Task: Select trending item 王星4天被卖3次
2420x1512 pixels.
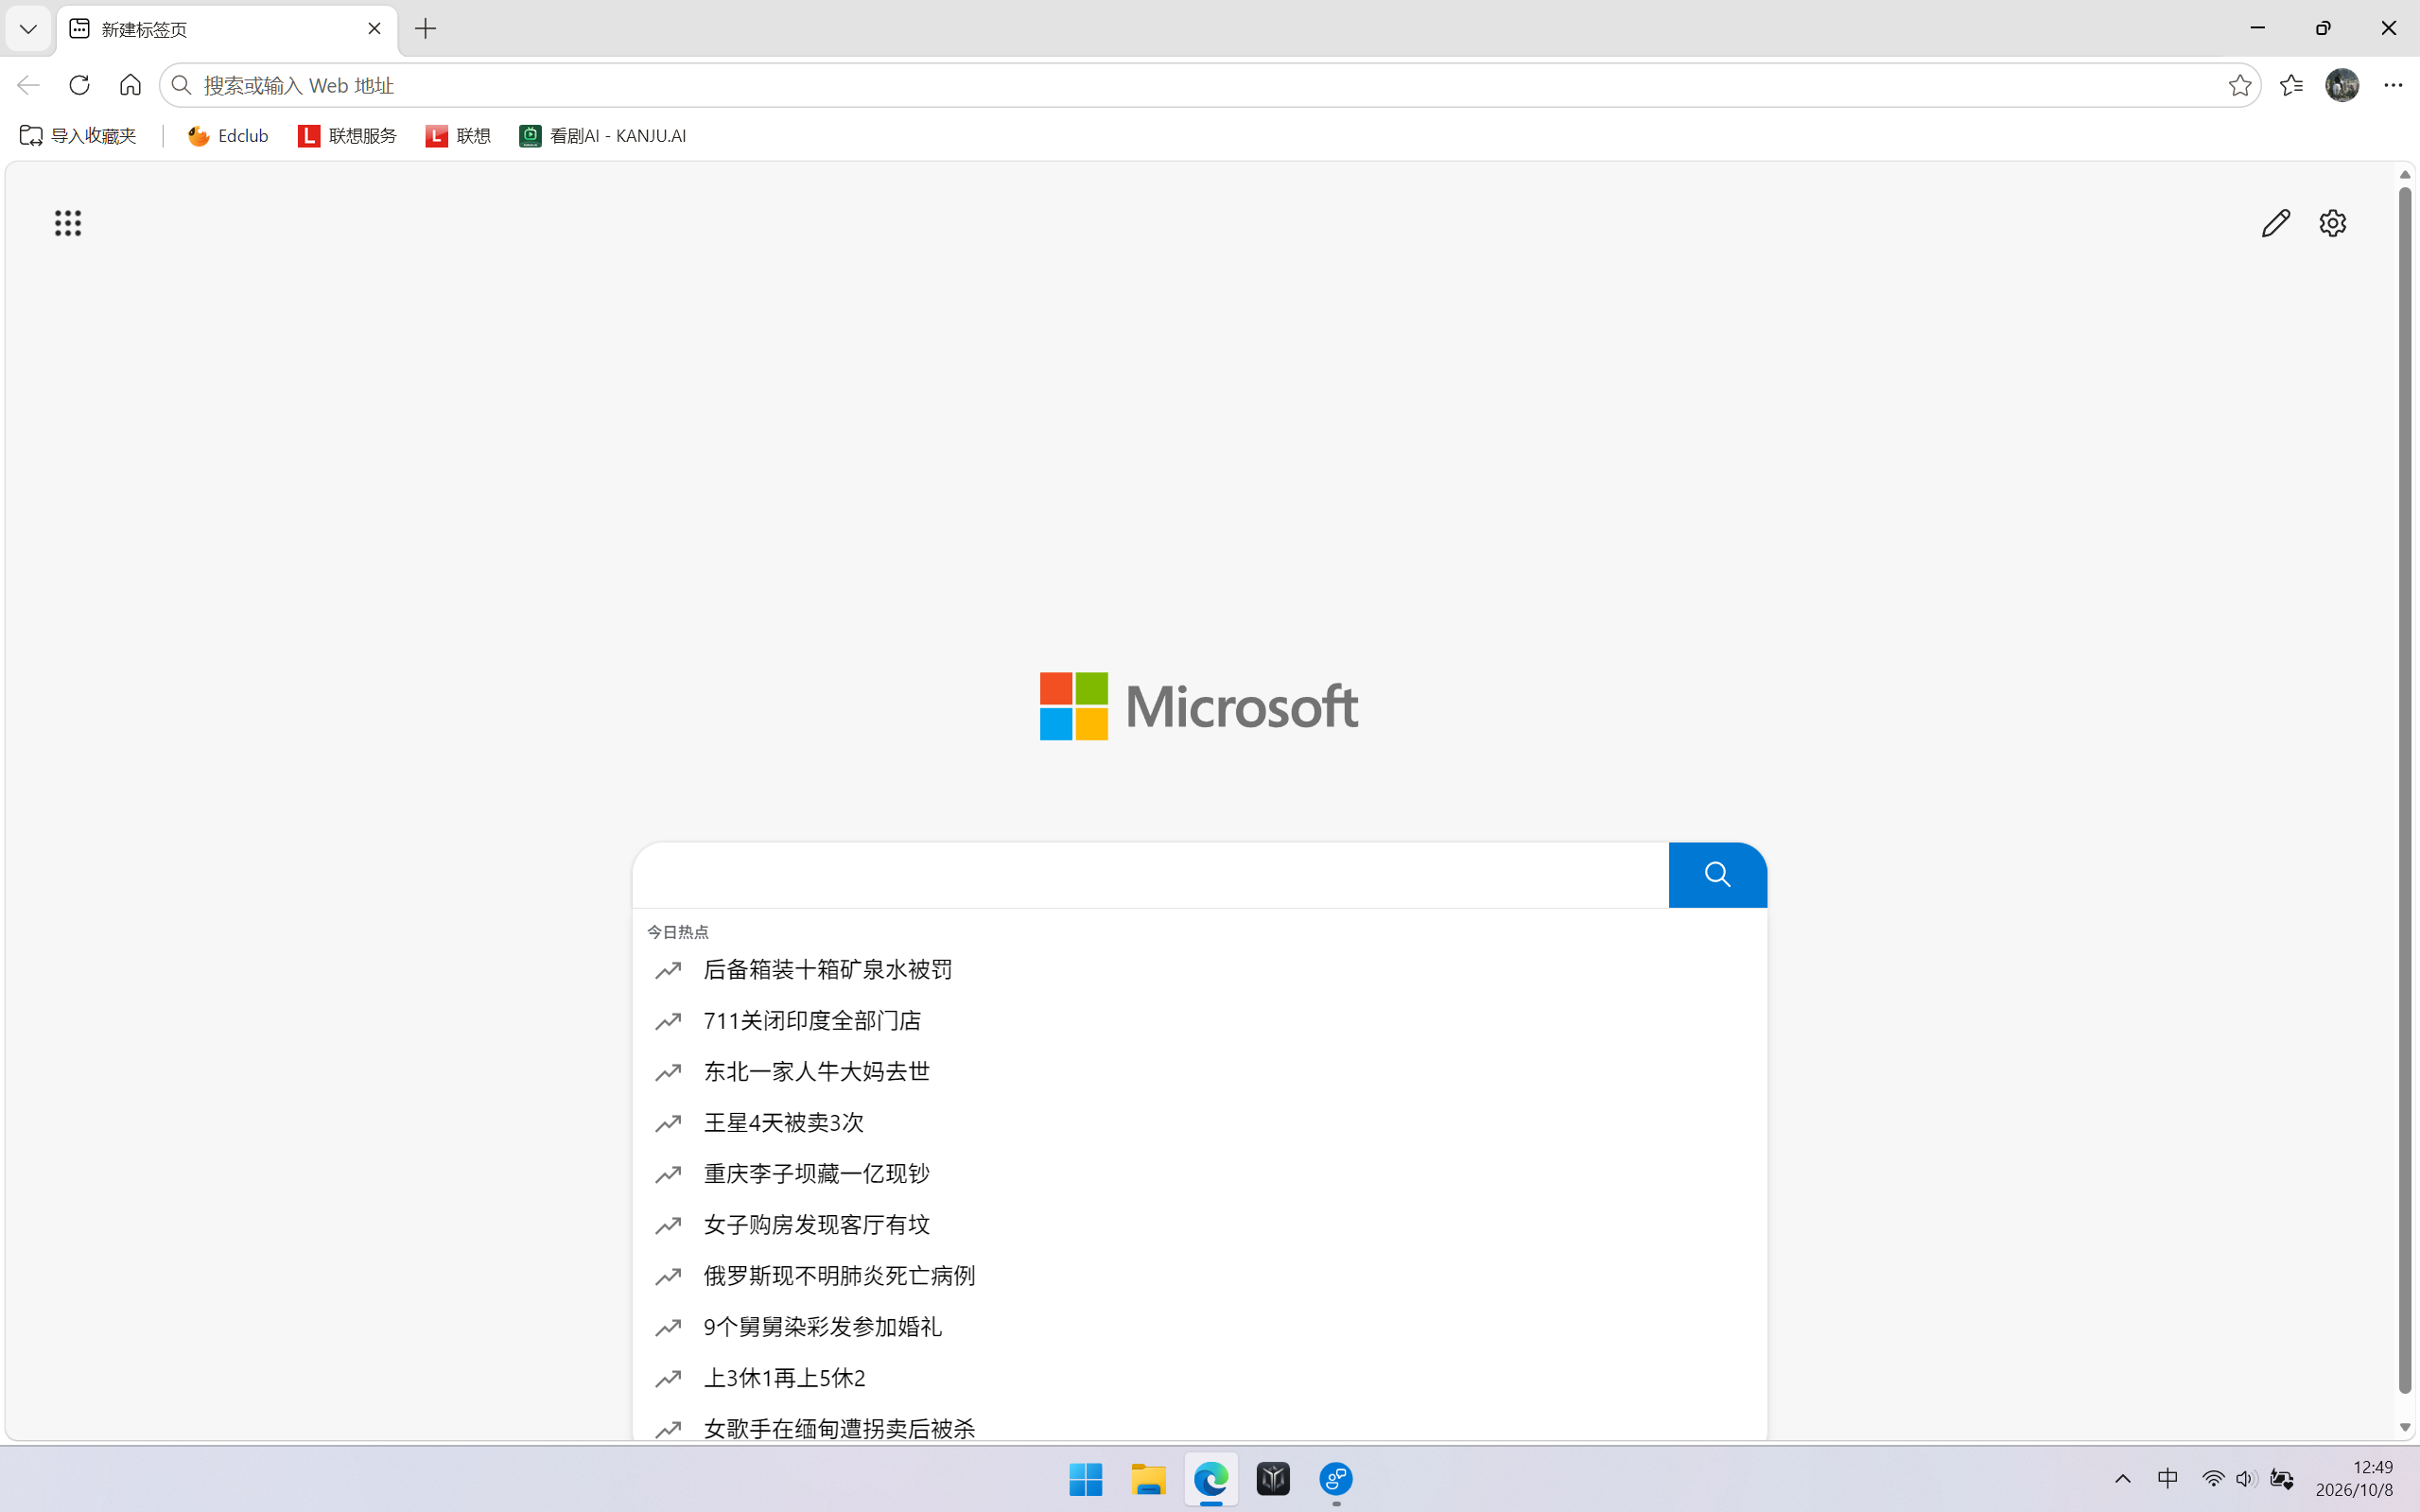Action: click(x=1200, y=1123)
